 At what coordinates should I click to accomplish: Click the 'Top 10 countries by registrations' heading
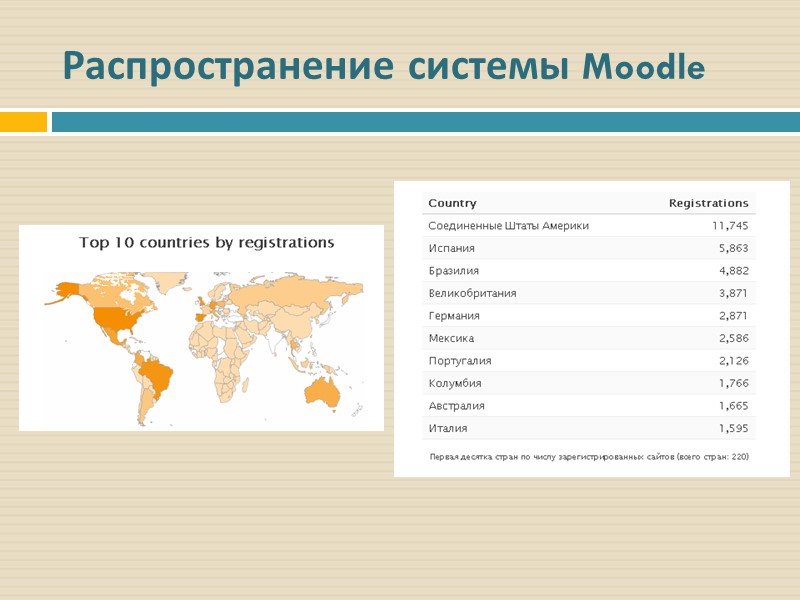pyautogui.click(x=206, y=242)
